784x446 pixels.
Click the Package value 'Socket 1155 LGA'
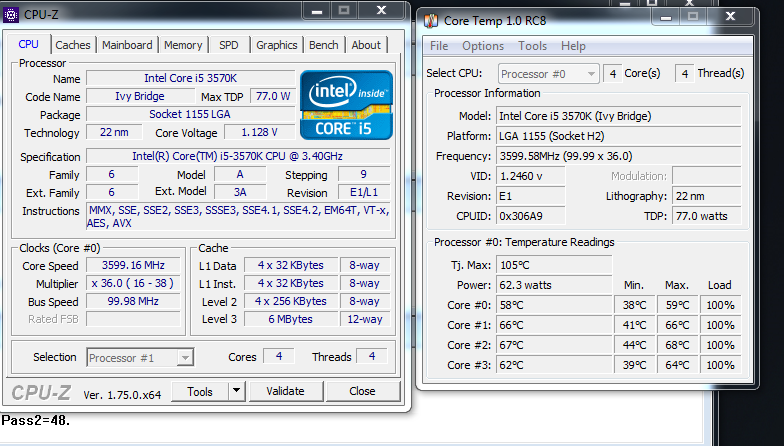[190, 114]
